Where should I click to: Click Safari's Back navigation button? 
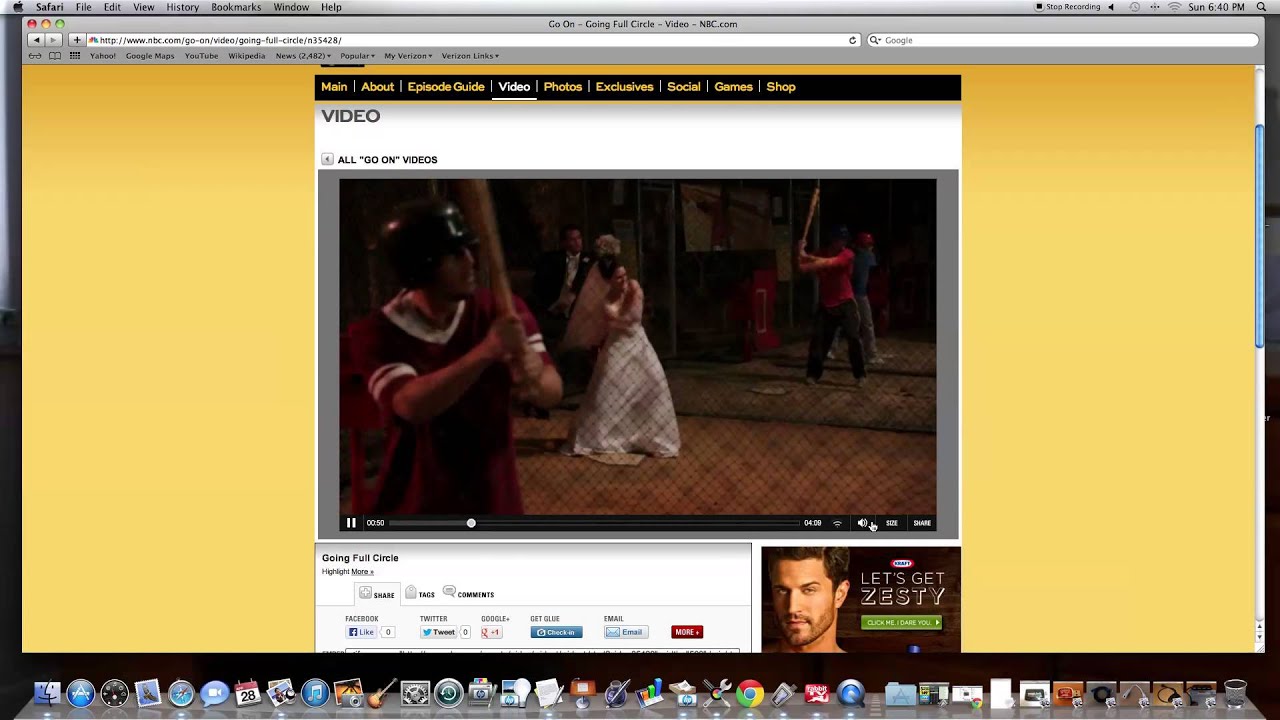[36, 40]
